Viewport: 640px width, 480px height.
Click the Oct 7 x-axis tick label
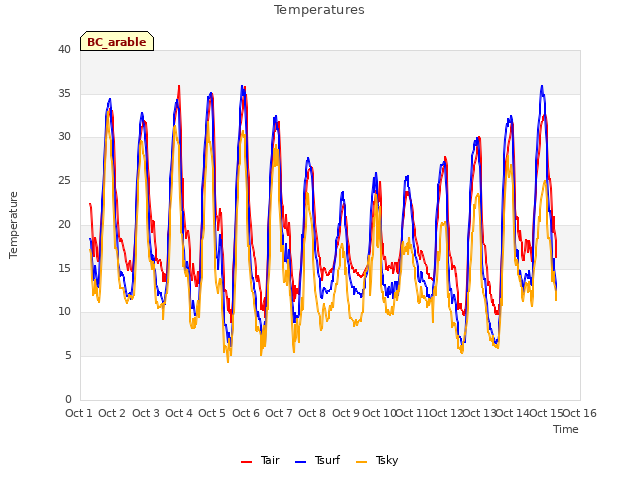coord(279,413)
